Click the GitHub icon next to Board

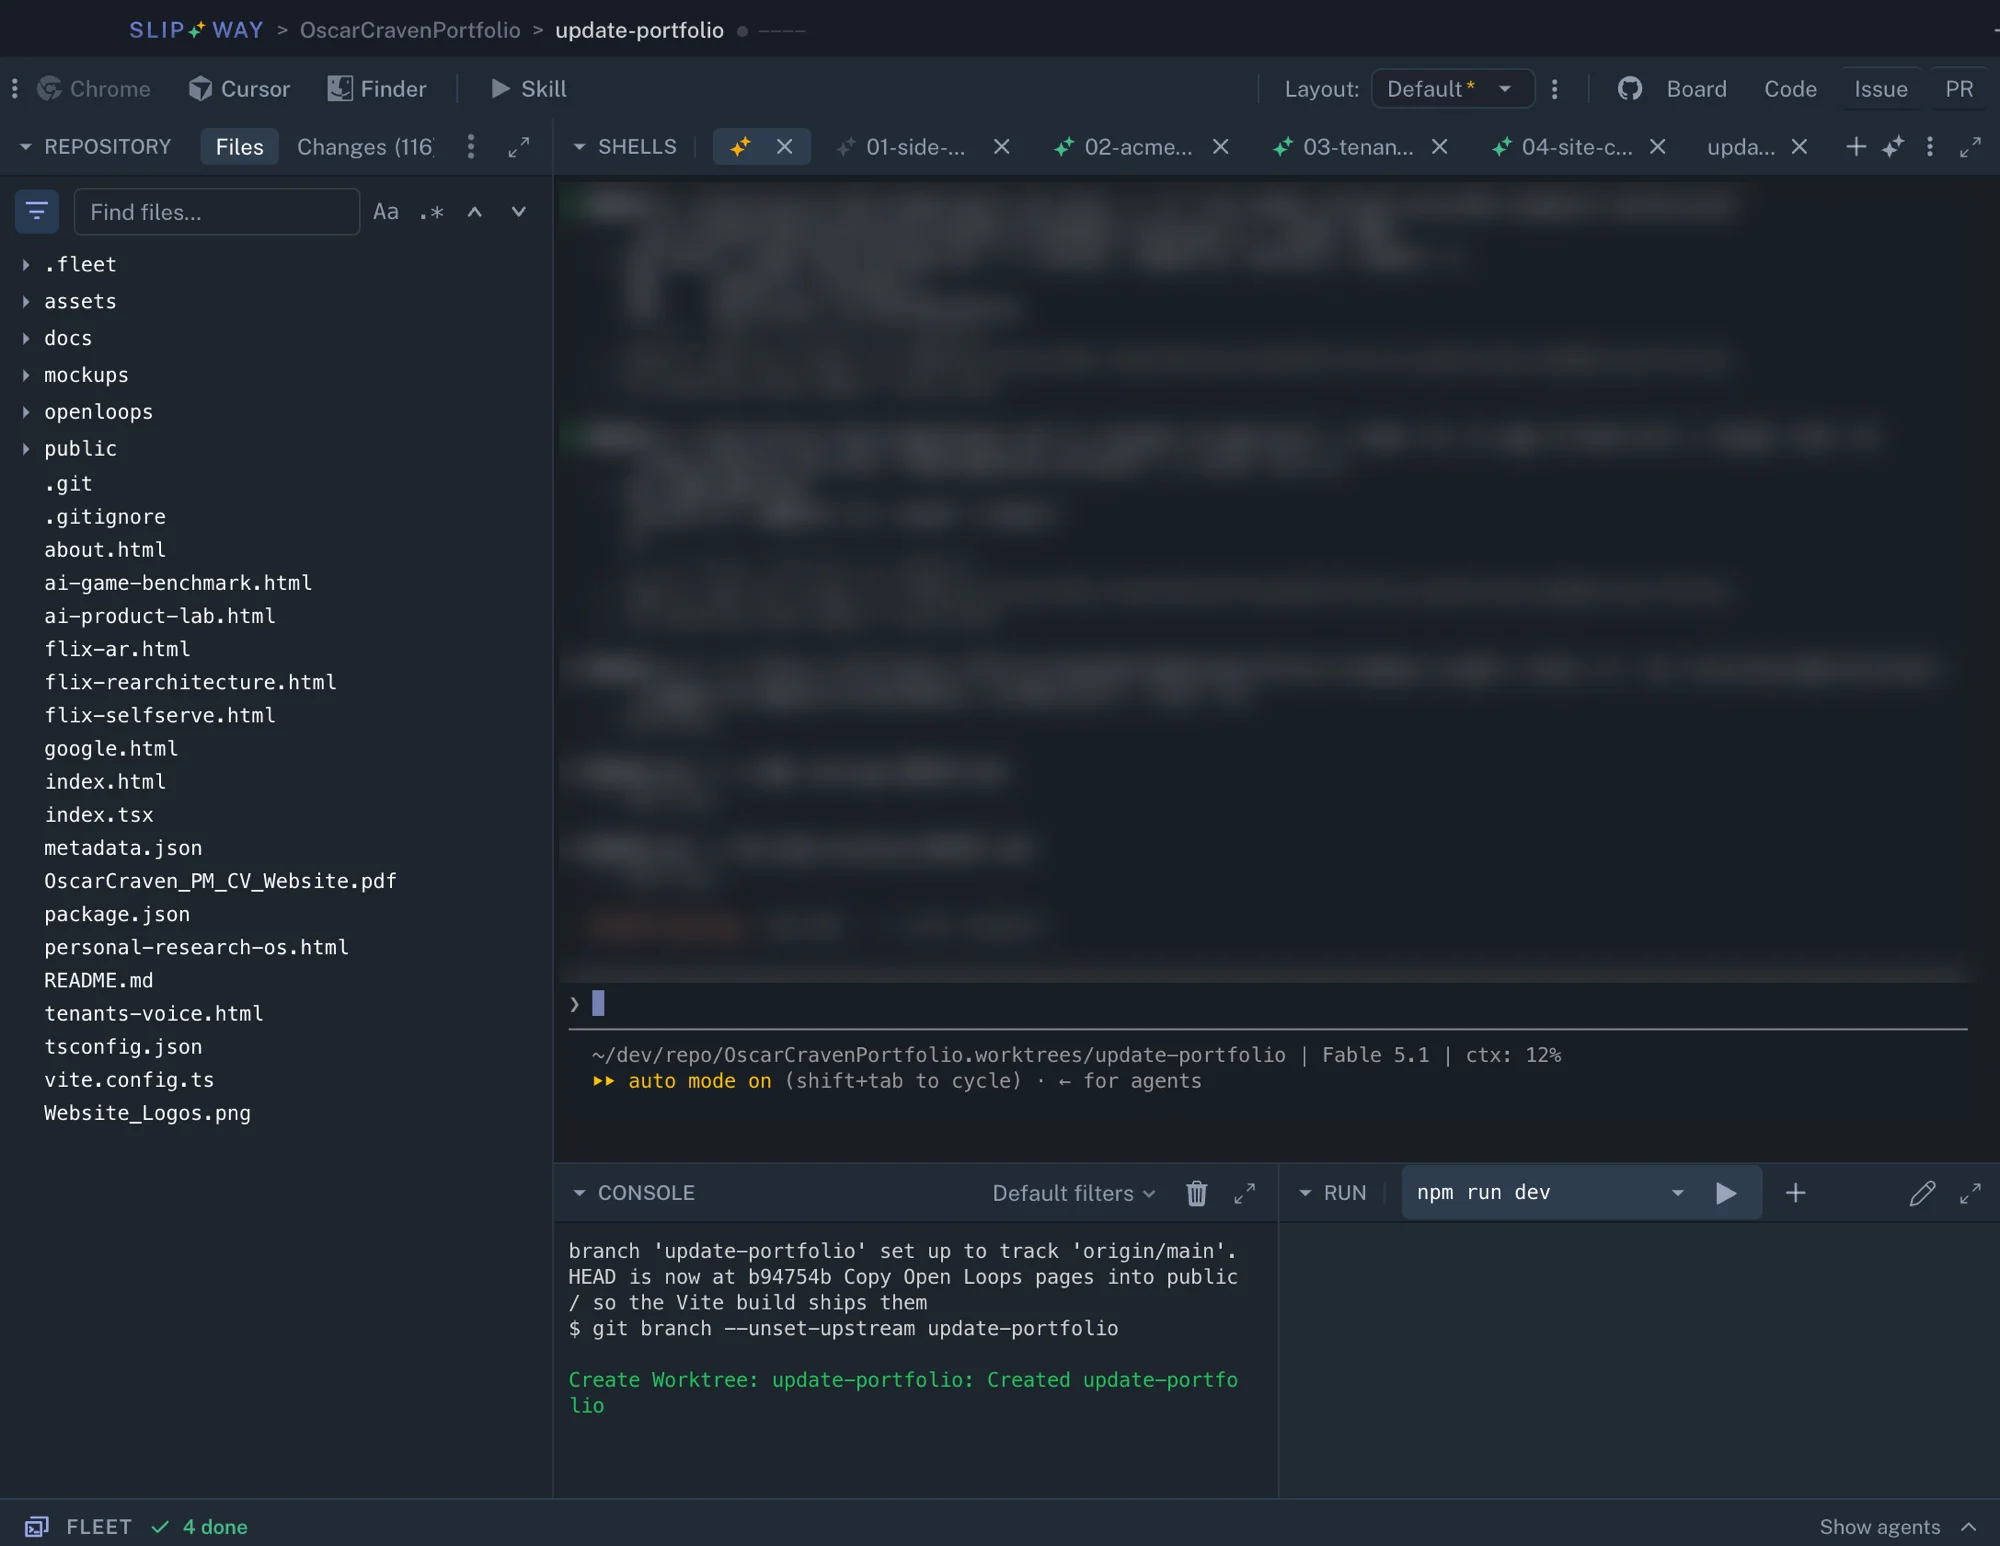click(1630, 89)
